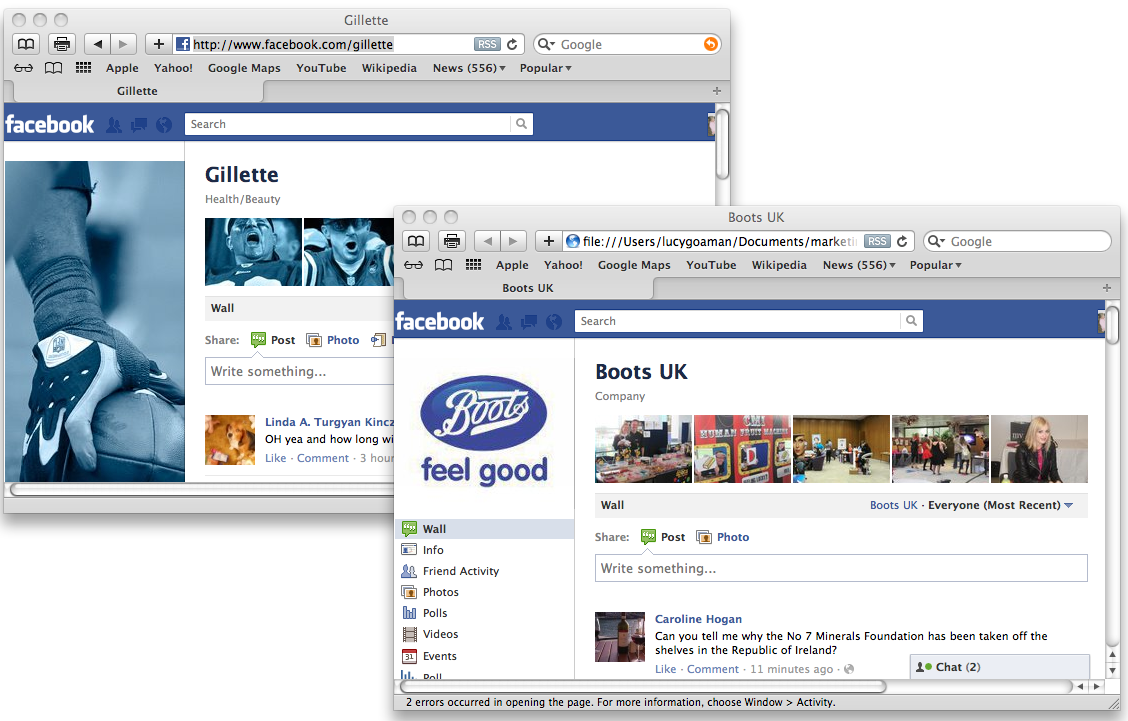Open Facebook friend requests icon in Boots UK window

(504, 322)
